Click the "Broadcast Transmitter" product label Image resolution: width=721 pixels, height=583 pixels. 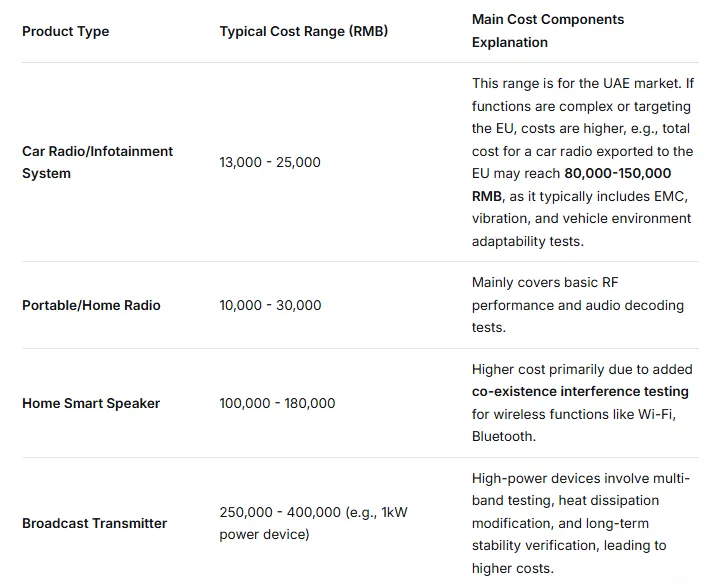click(95, 523)
